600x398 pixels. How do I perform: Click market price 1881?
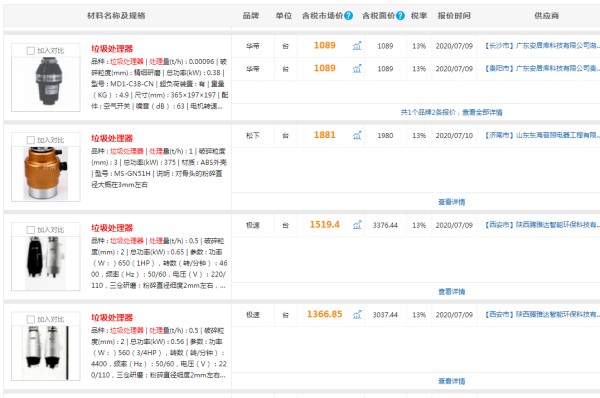[324, 135]
